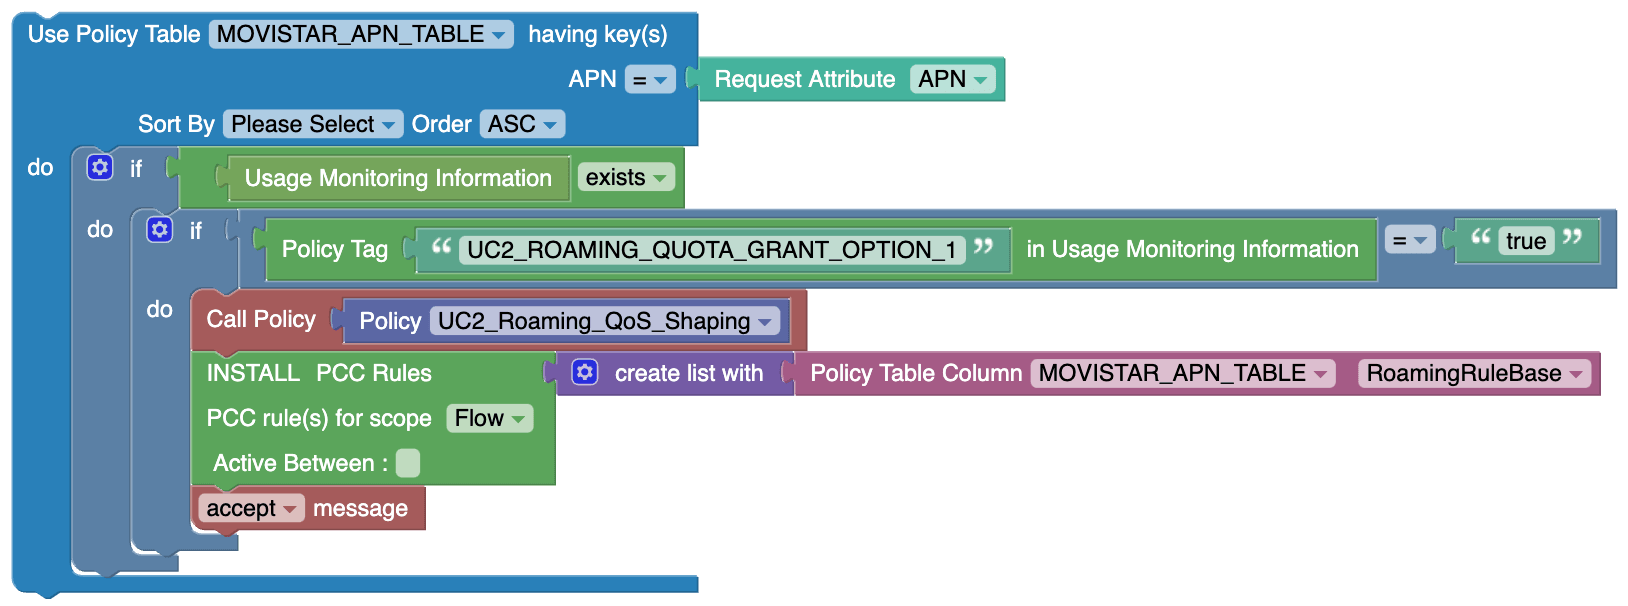Click the gear icon on the Policy Tag if block
Viewport: 1628px width, 606px height.
point(160,230)
